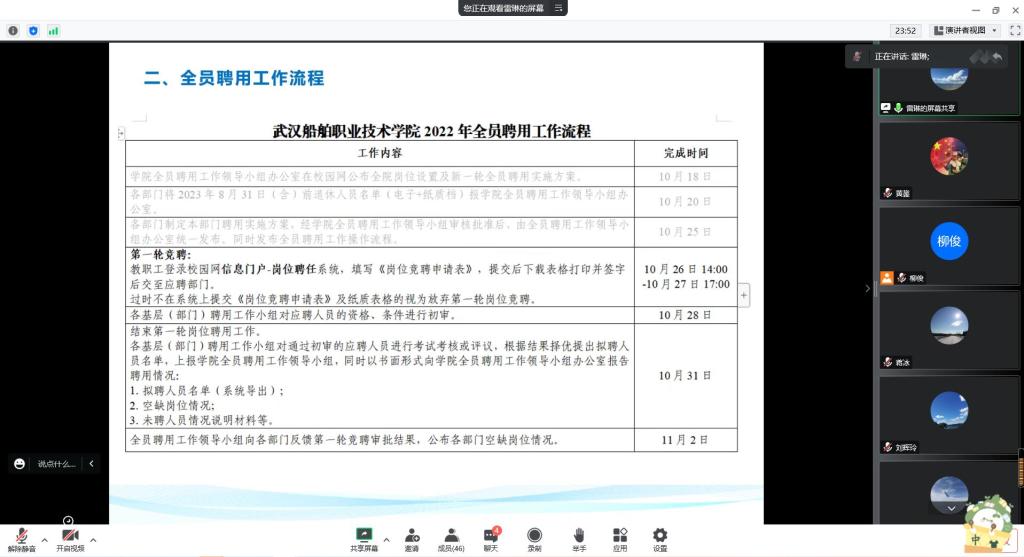1024x557 pixels.
Task: Expand audio options arrow beside 解除静音
Action: tap(44, 540)
